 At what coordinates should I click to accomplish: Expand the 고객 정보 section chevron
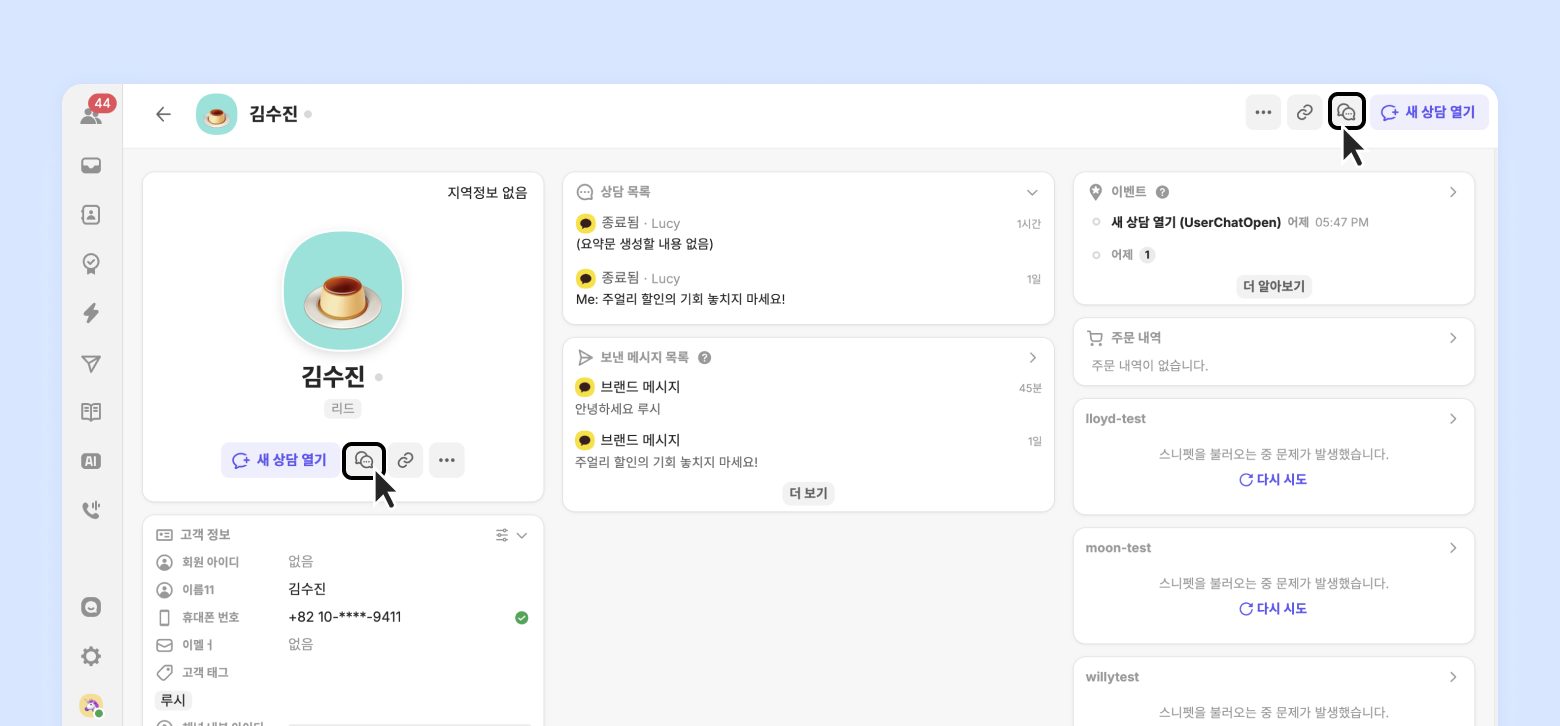click(522, 536)
